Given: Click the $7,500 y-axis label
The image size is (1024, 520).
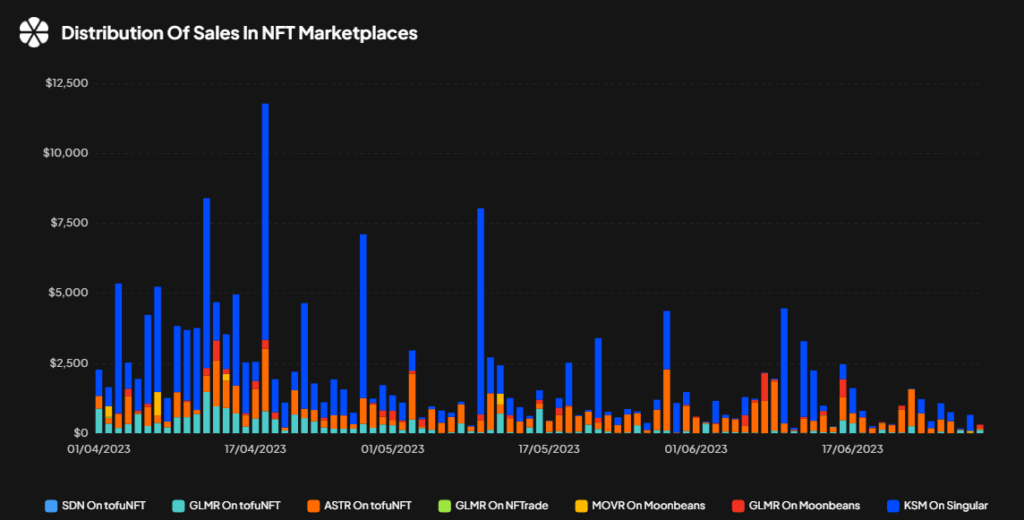Looking at the screenshot, I should [69, 223].
